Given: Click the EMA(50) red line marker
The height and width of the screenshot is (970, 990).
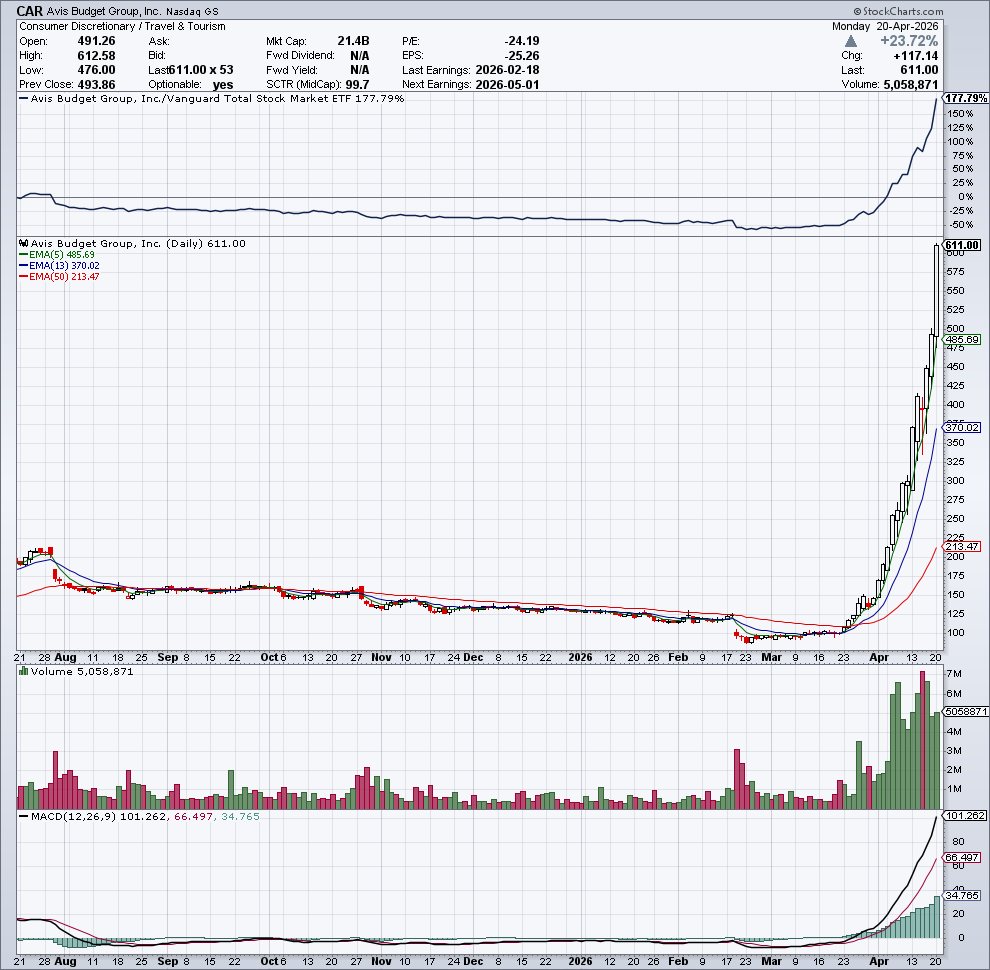Looking at the screenshot, I should pyautogui.click(x=24, y=277).
